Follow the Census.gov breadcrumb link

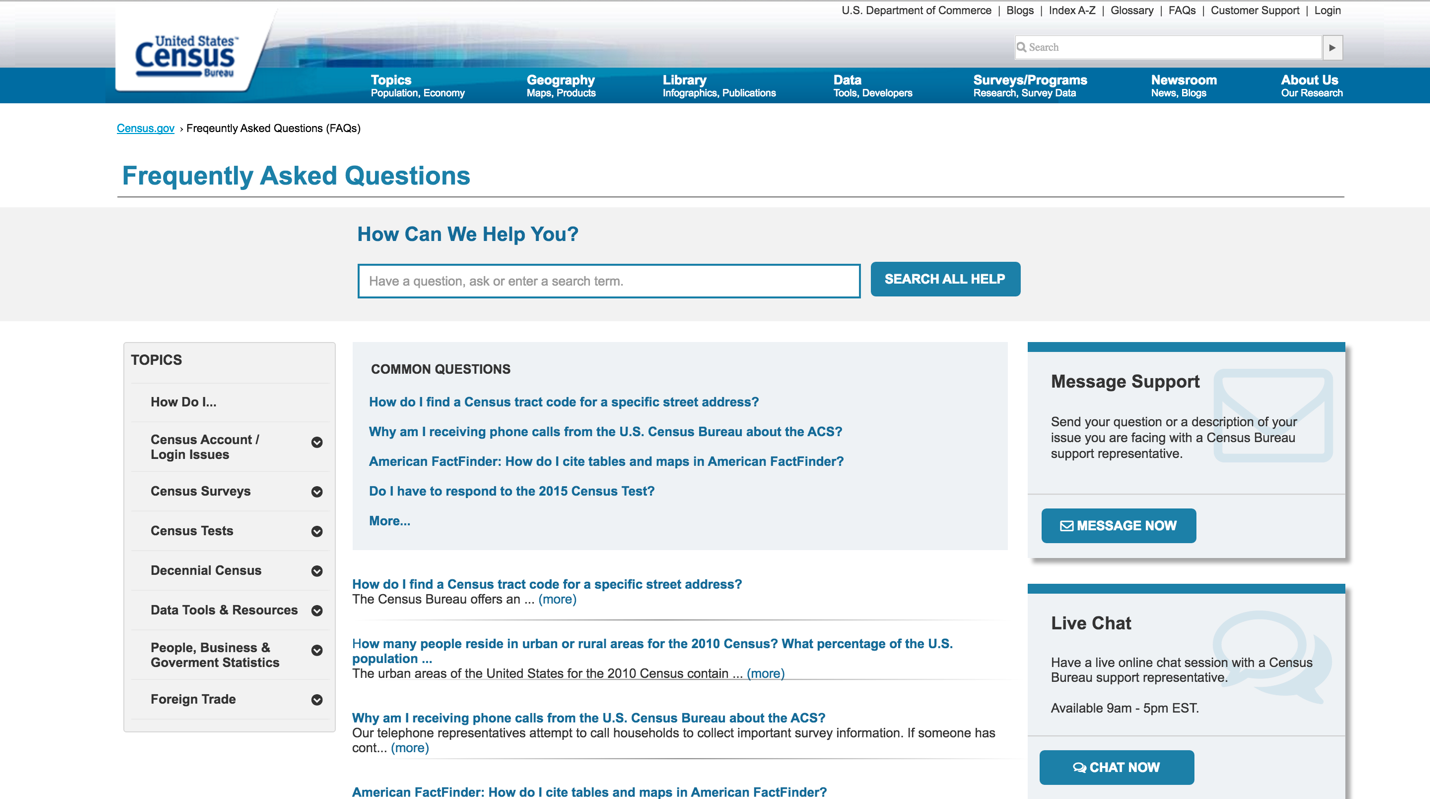(x=146, y=129)
